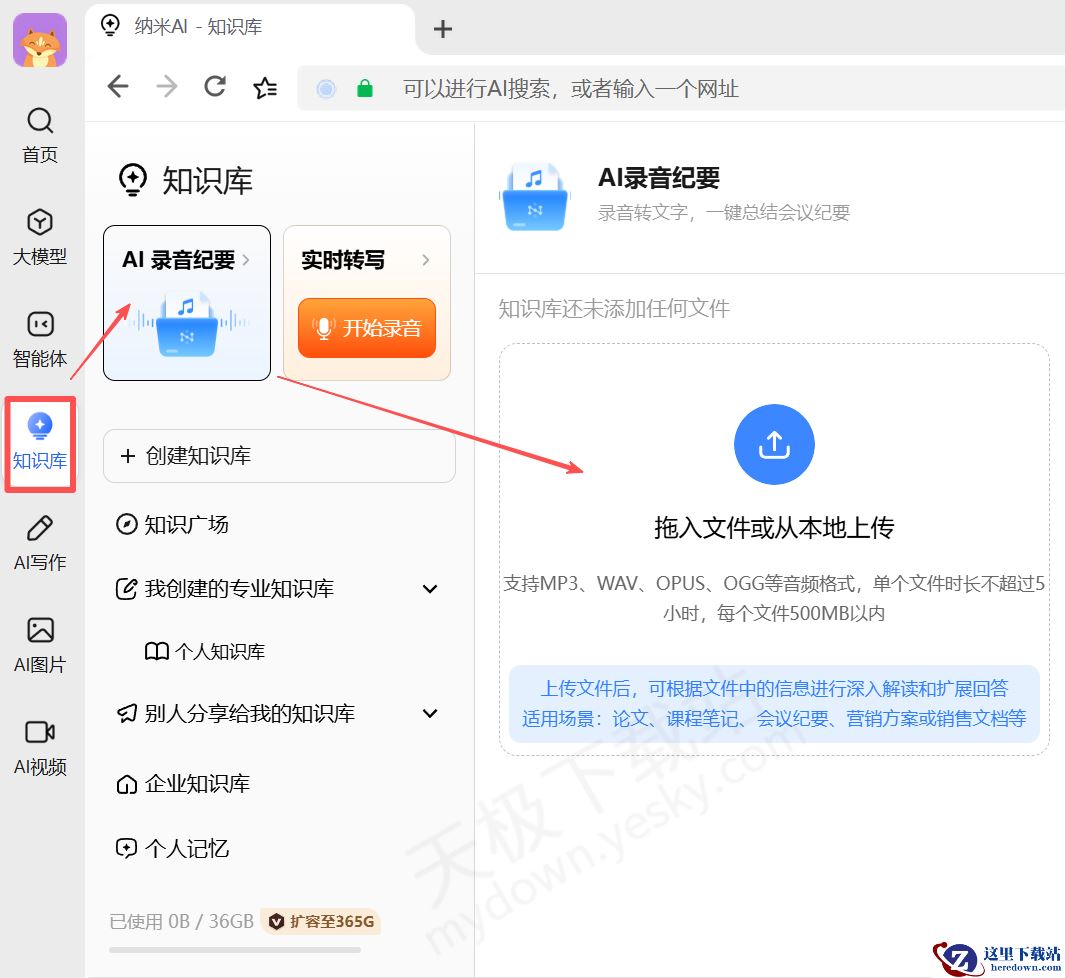Image resolution: width=1065 pixels, height=978 pixels.
Task: Open a new browser tab
Action: [442, 28]
